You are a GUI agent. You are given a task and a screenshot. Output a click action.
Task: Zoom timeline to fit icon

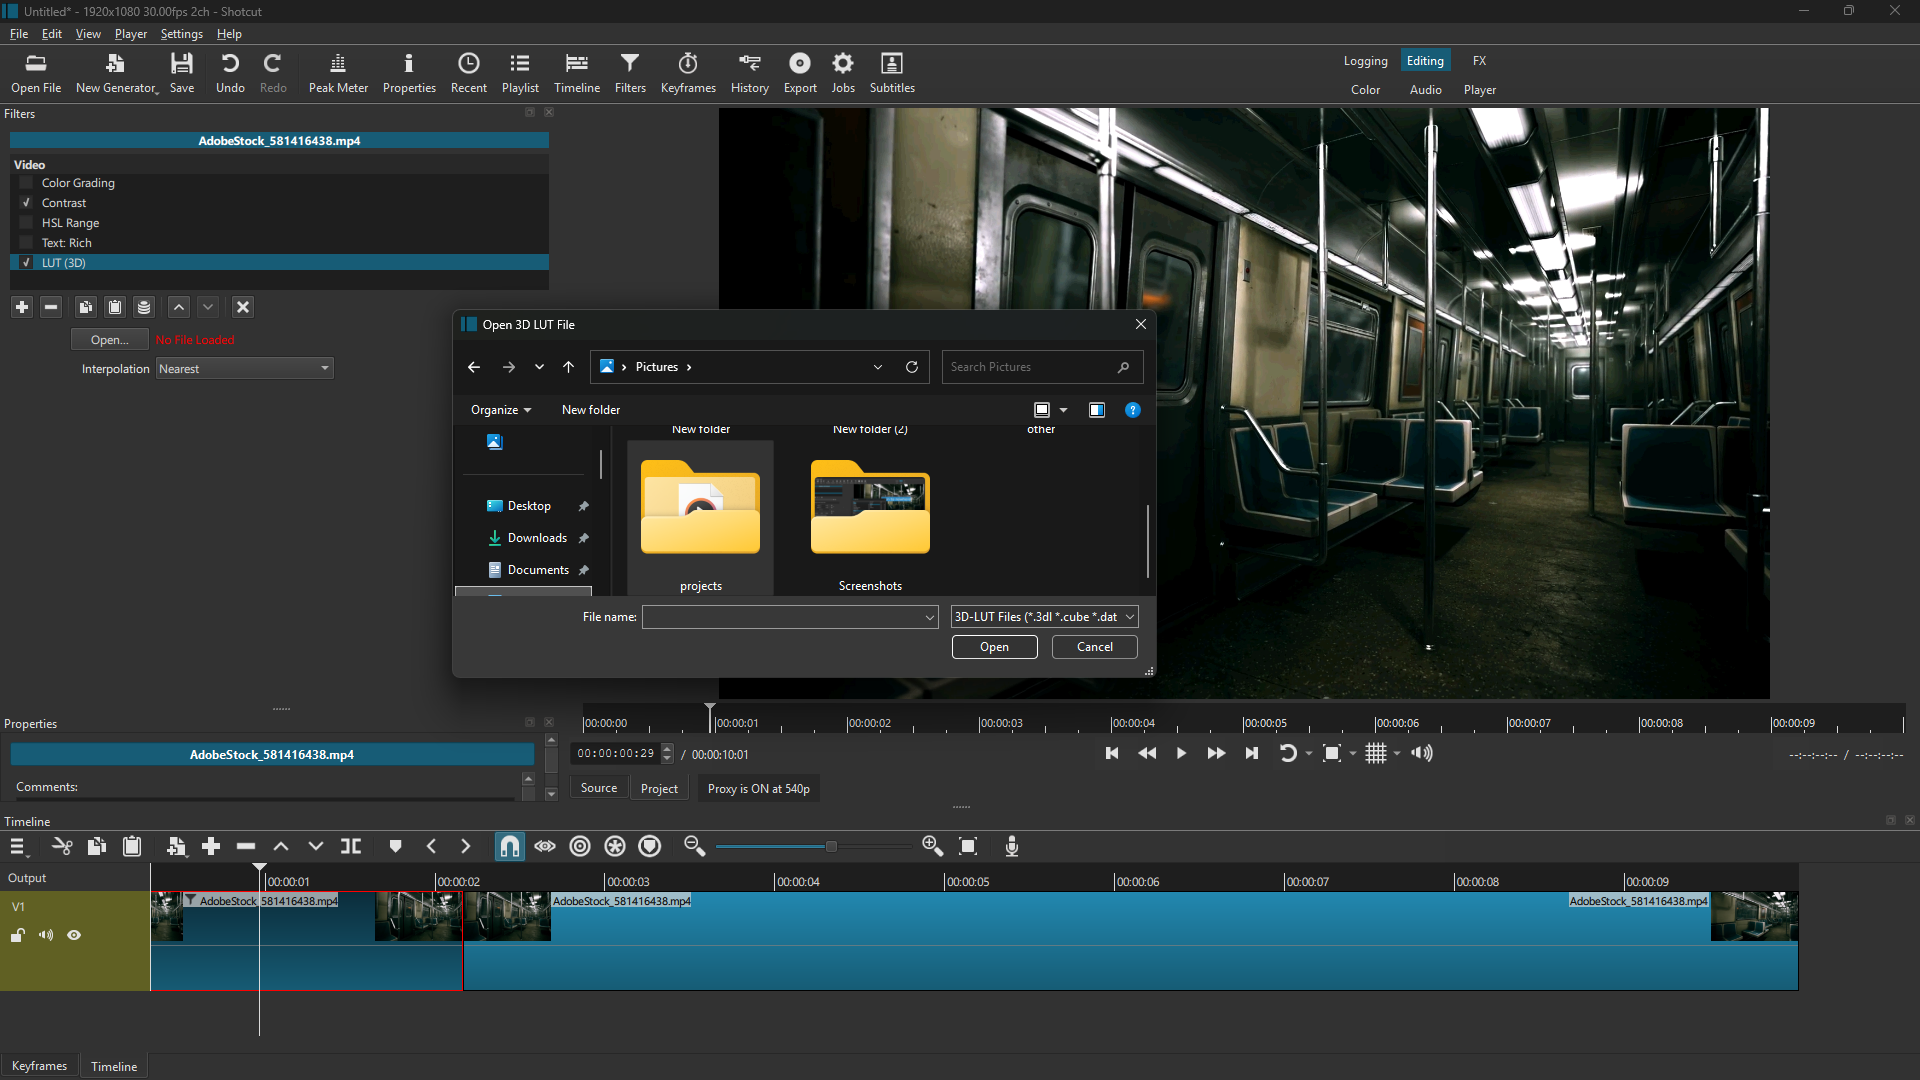point(968,847)
